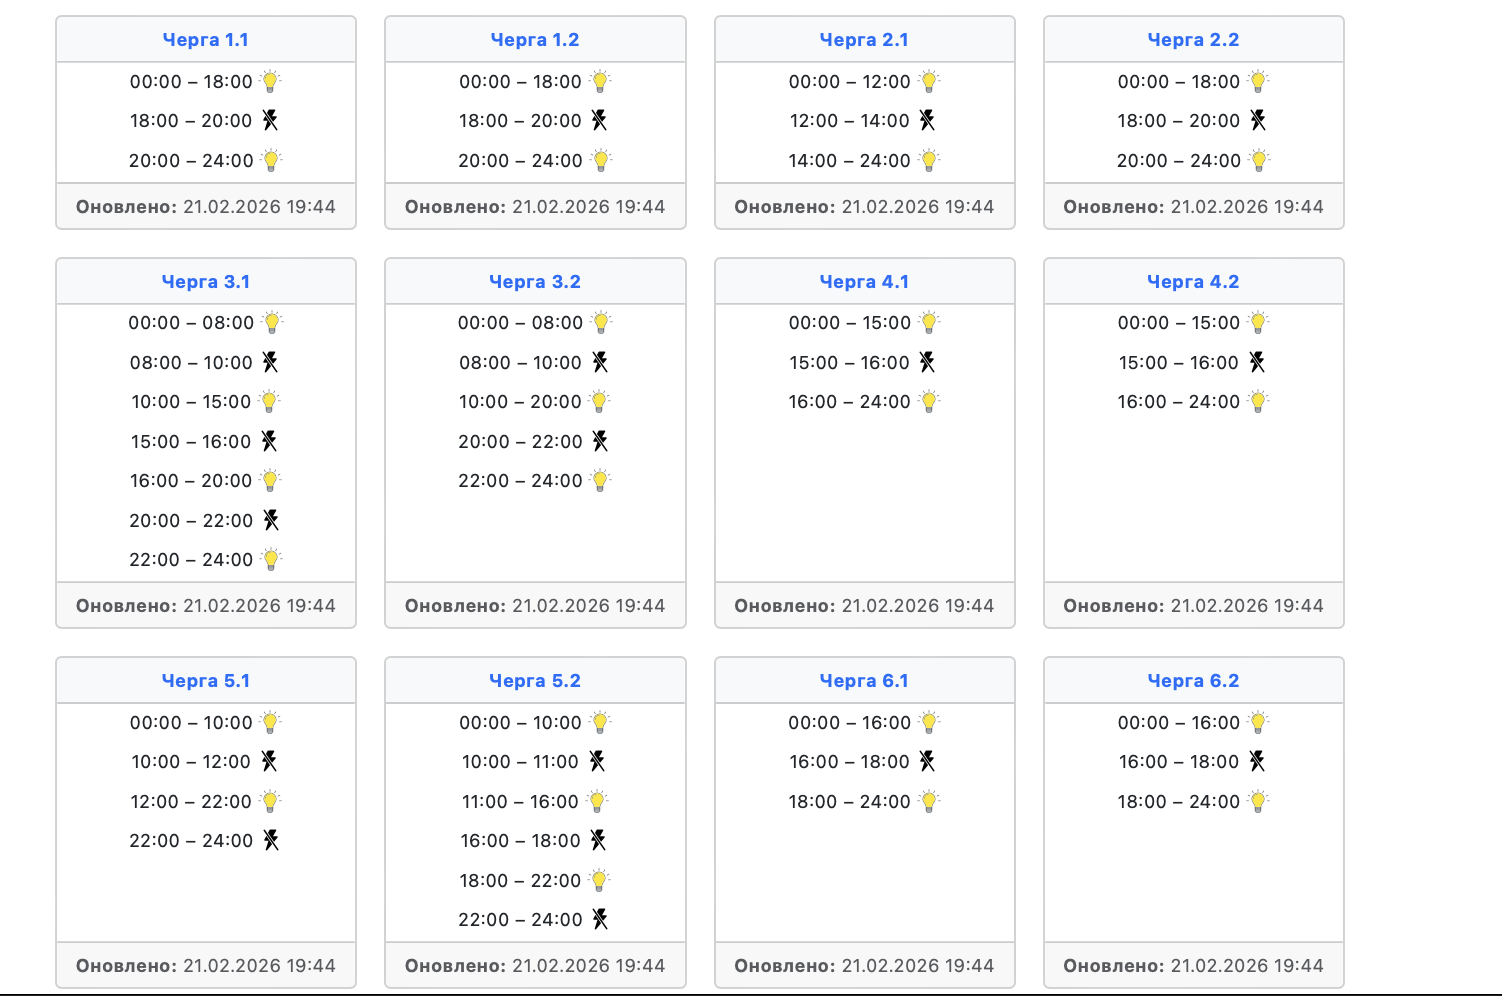The width and height of the screenshot is (1502, 996).
Task: Select the Черга 3.2 heading link
Action: (535, 282)
